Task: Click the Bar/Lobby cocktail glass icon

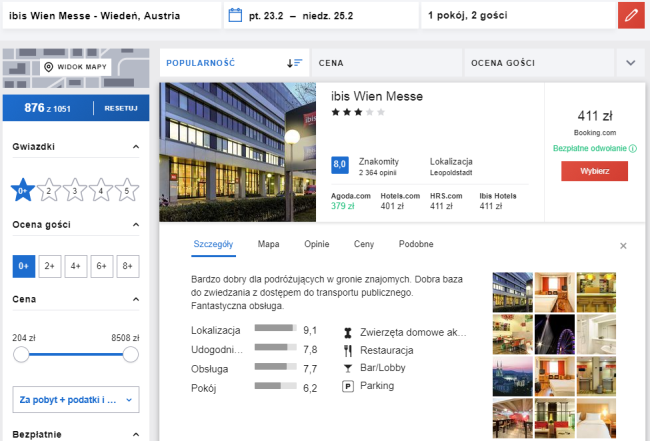Action: (348, 368)
